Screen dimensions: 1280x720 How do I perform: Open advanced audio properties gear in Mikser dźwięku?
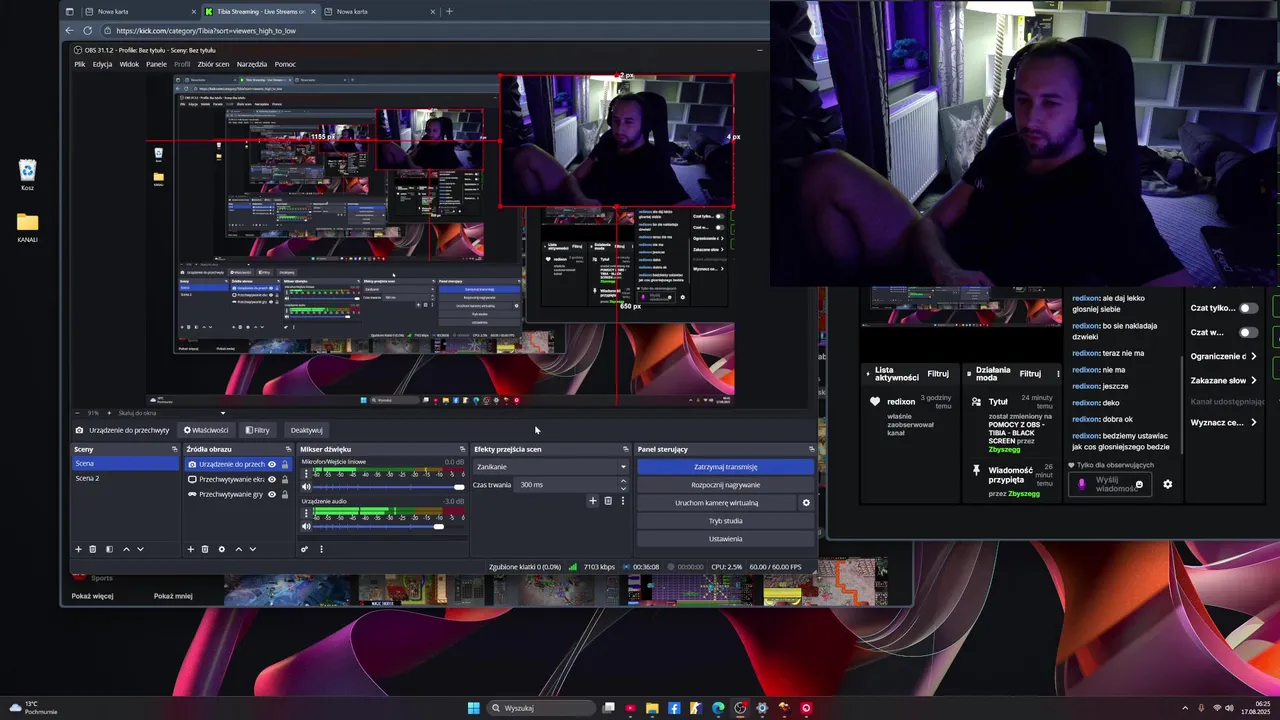point(305,549)
